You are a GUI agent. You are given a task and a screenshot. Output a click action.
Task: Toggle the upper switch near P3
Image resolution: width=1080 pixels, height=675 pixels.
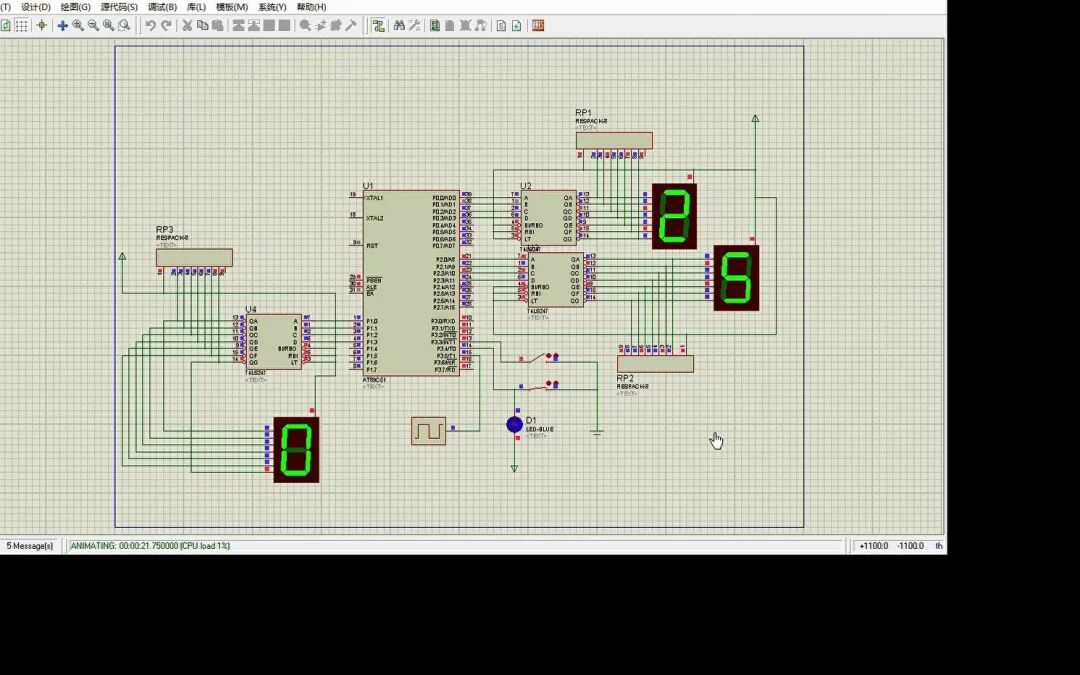(549, 356)
